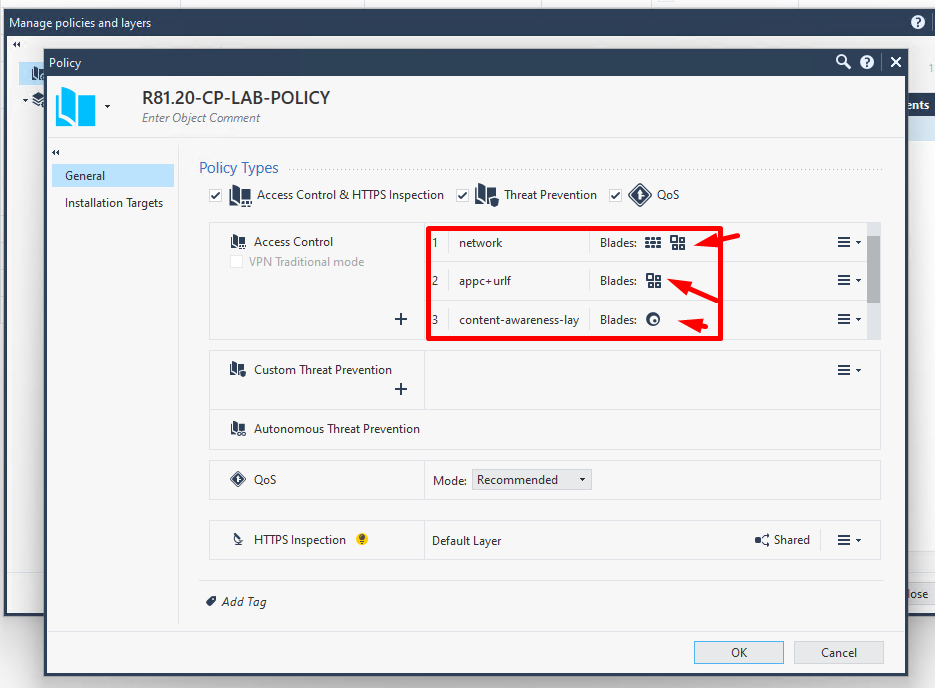Click the QoS diamond icon in Policy Types
The image size is (935, 688).
[x=640, y=196]
